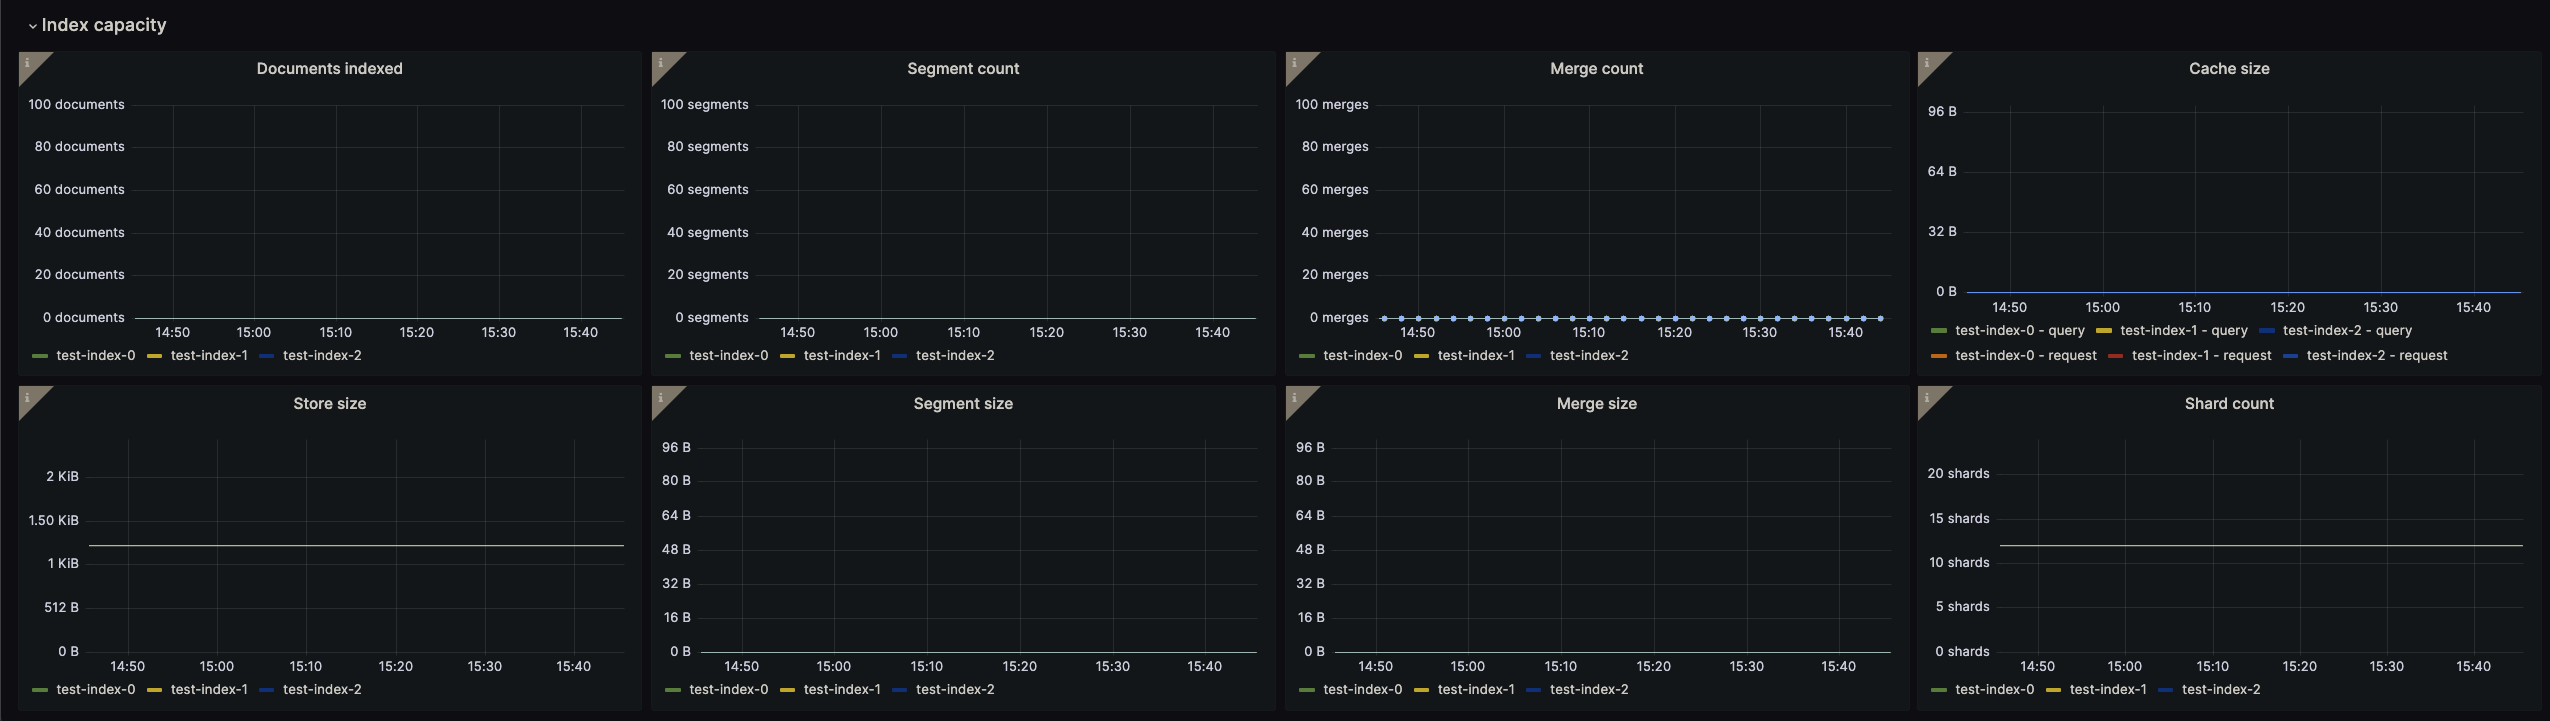Open the Merge size panel title menu

click(x=1596, y=404)
